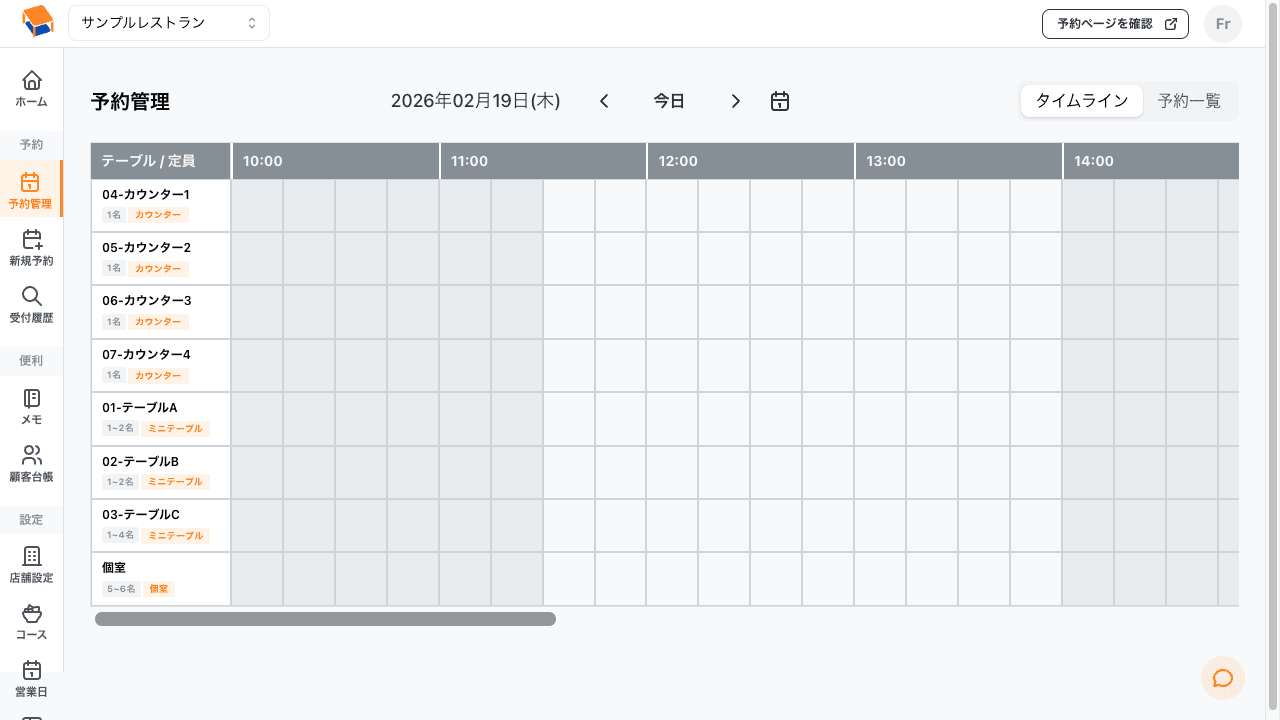This screenshot has width=1280, height=720.
Task: Click the chat support bubble icon
Action: [1222, 678]
